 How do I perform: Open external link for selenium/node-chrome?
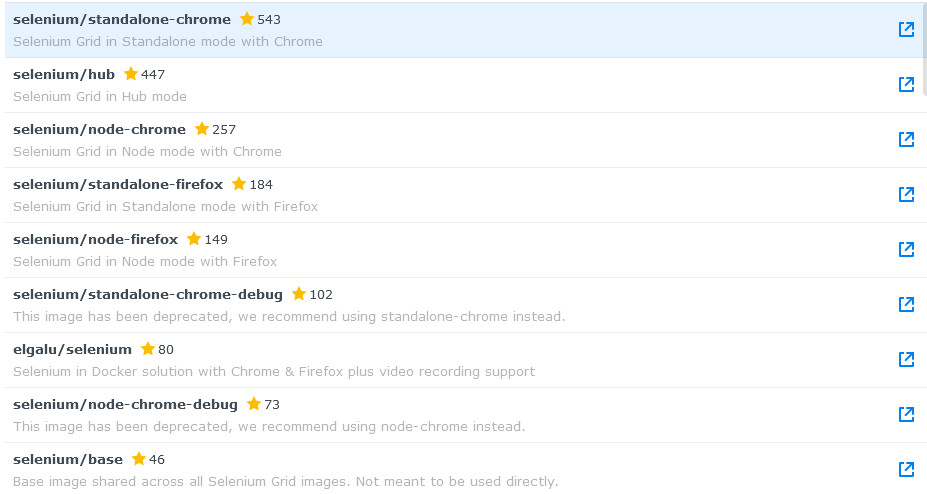(906, 139)
